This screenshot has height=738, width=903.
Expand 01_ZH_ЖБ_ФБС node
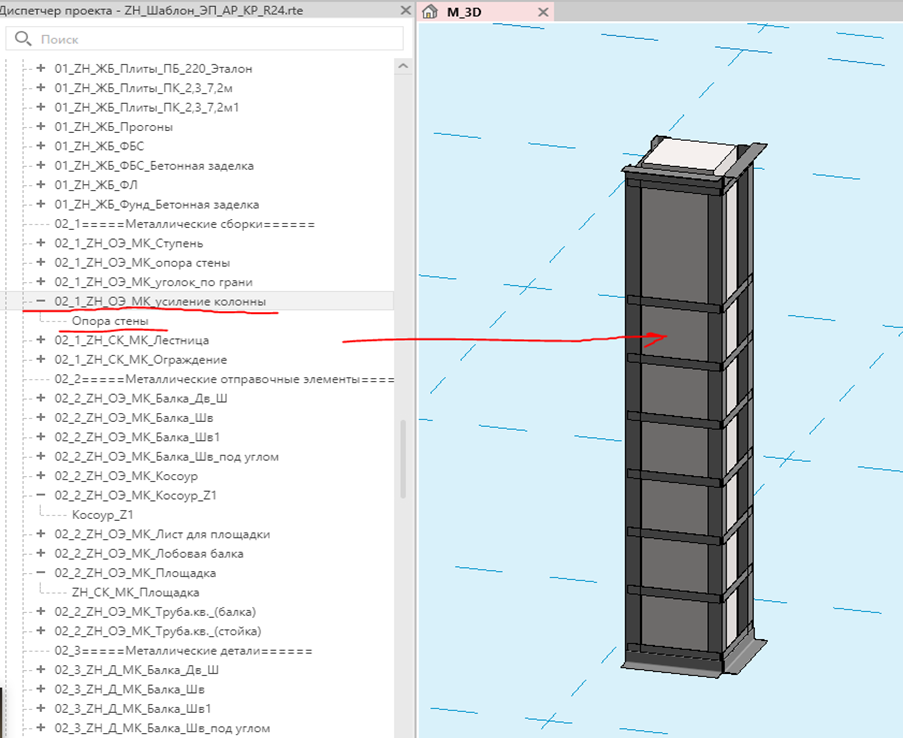pos(41,146)
